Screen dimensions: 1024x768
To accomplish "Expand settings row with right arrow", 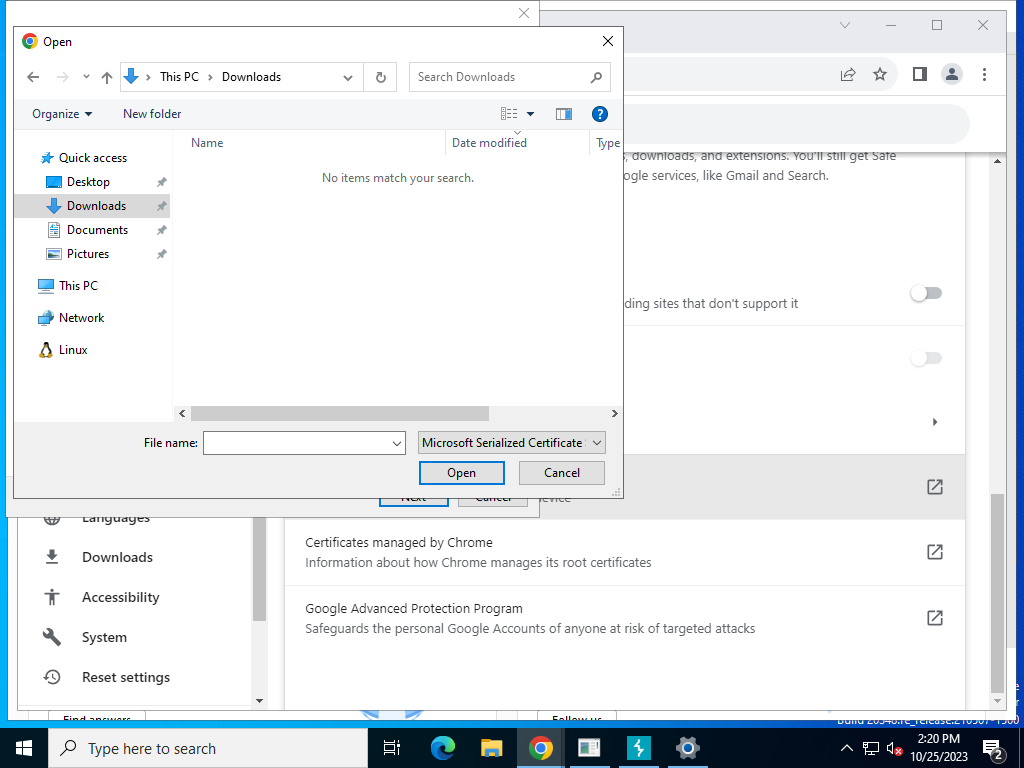I will coord(935,422).
